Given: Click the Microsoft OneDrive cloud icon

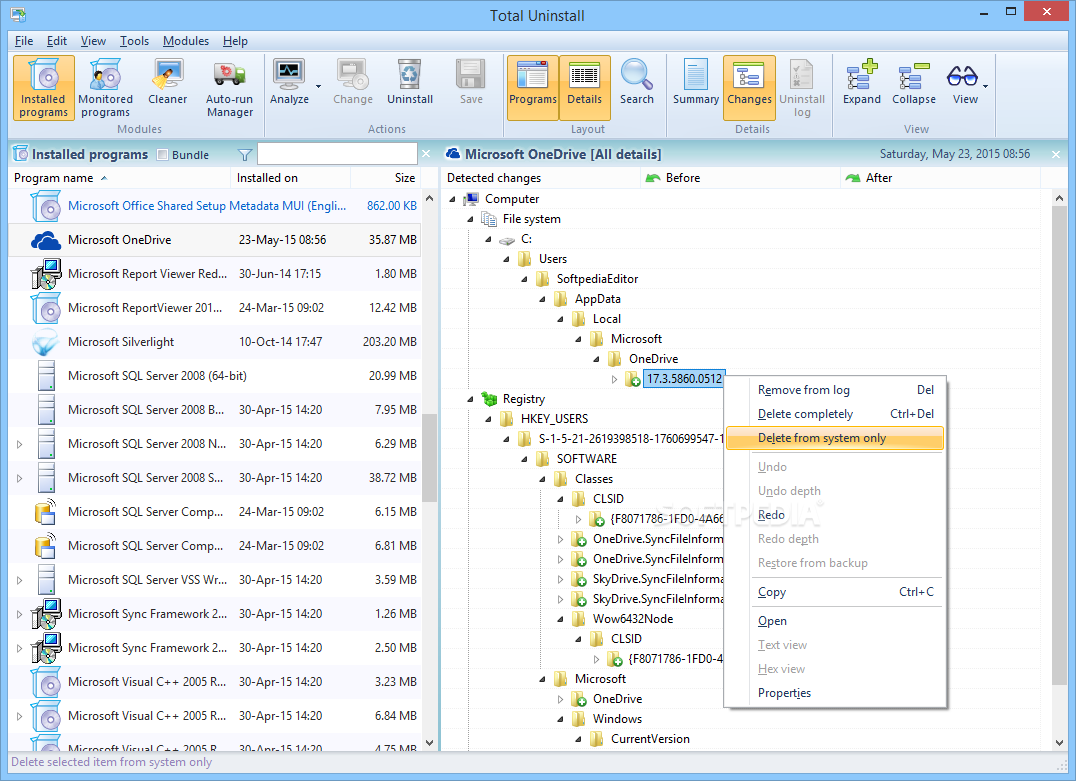Looking at the screenshot, I should (46, 240).
